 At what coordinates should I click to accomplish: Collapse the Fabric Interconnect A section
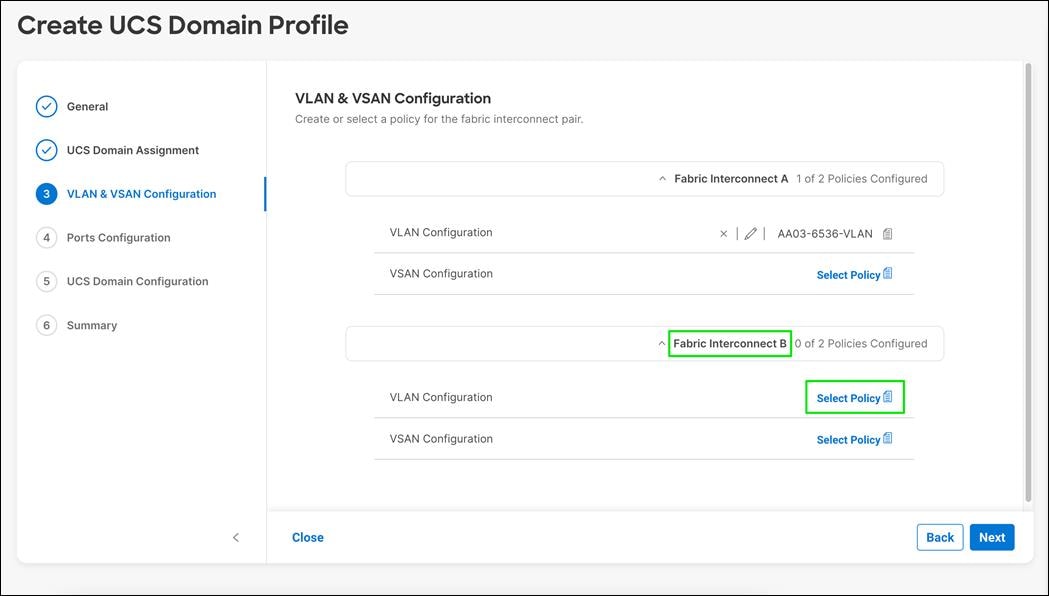tap(660, 178)
